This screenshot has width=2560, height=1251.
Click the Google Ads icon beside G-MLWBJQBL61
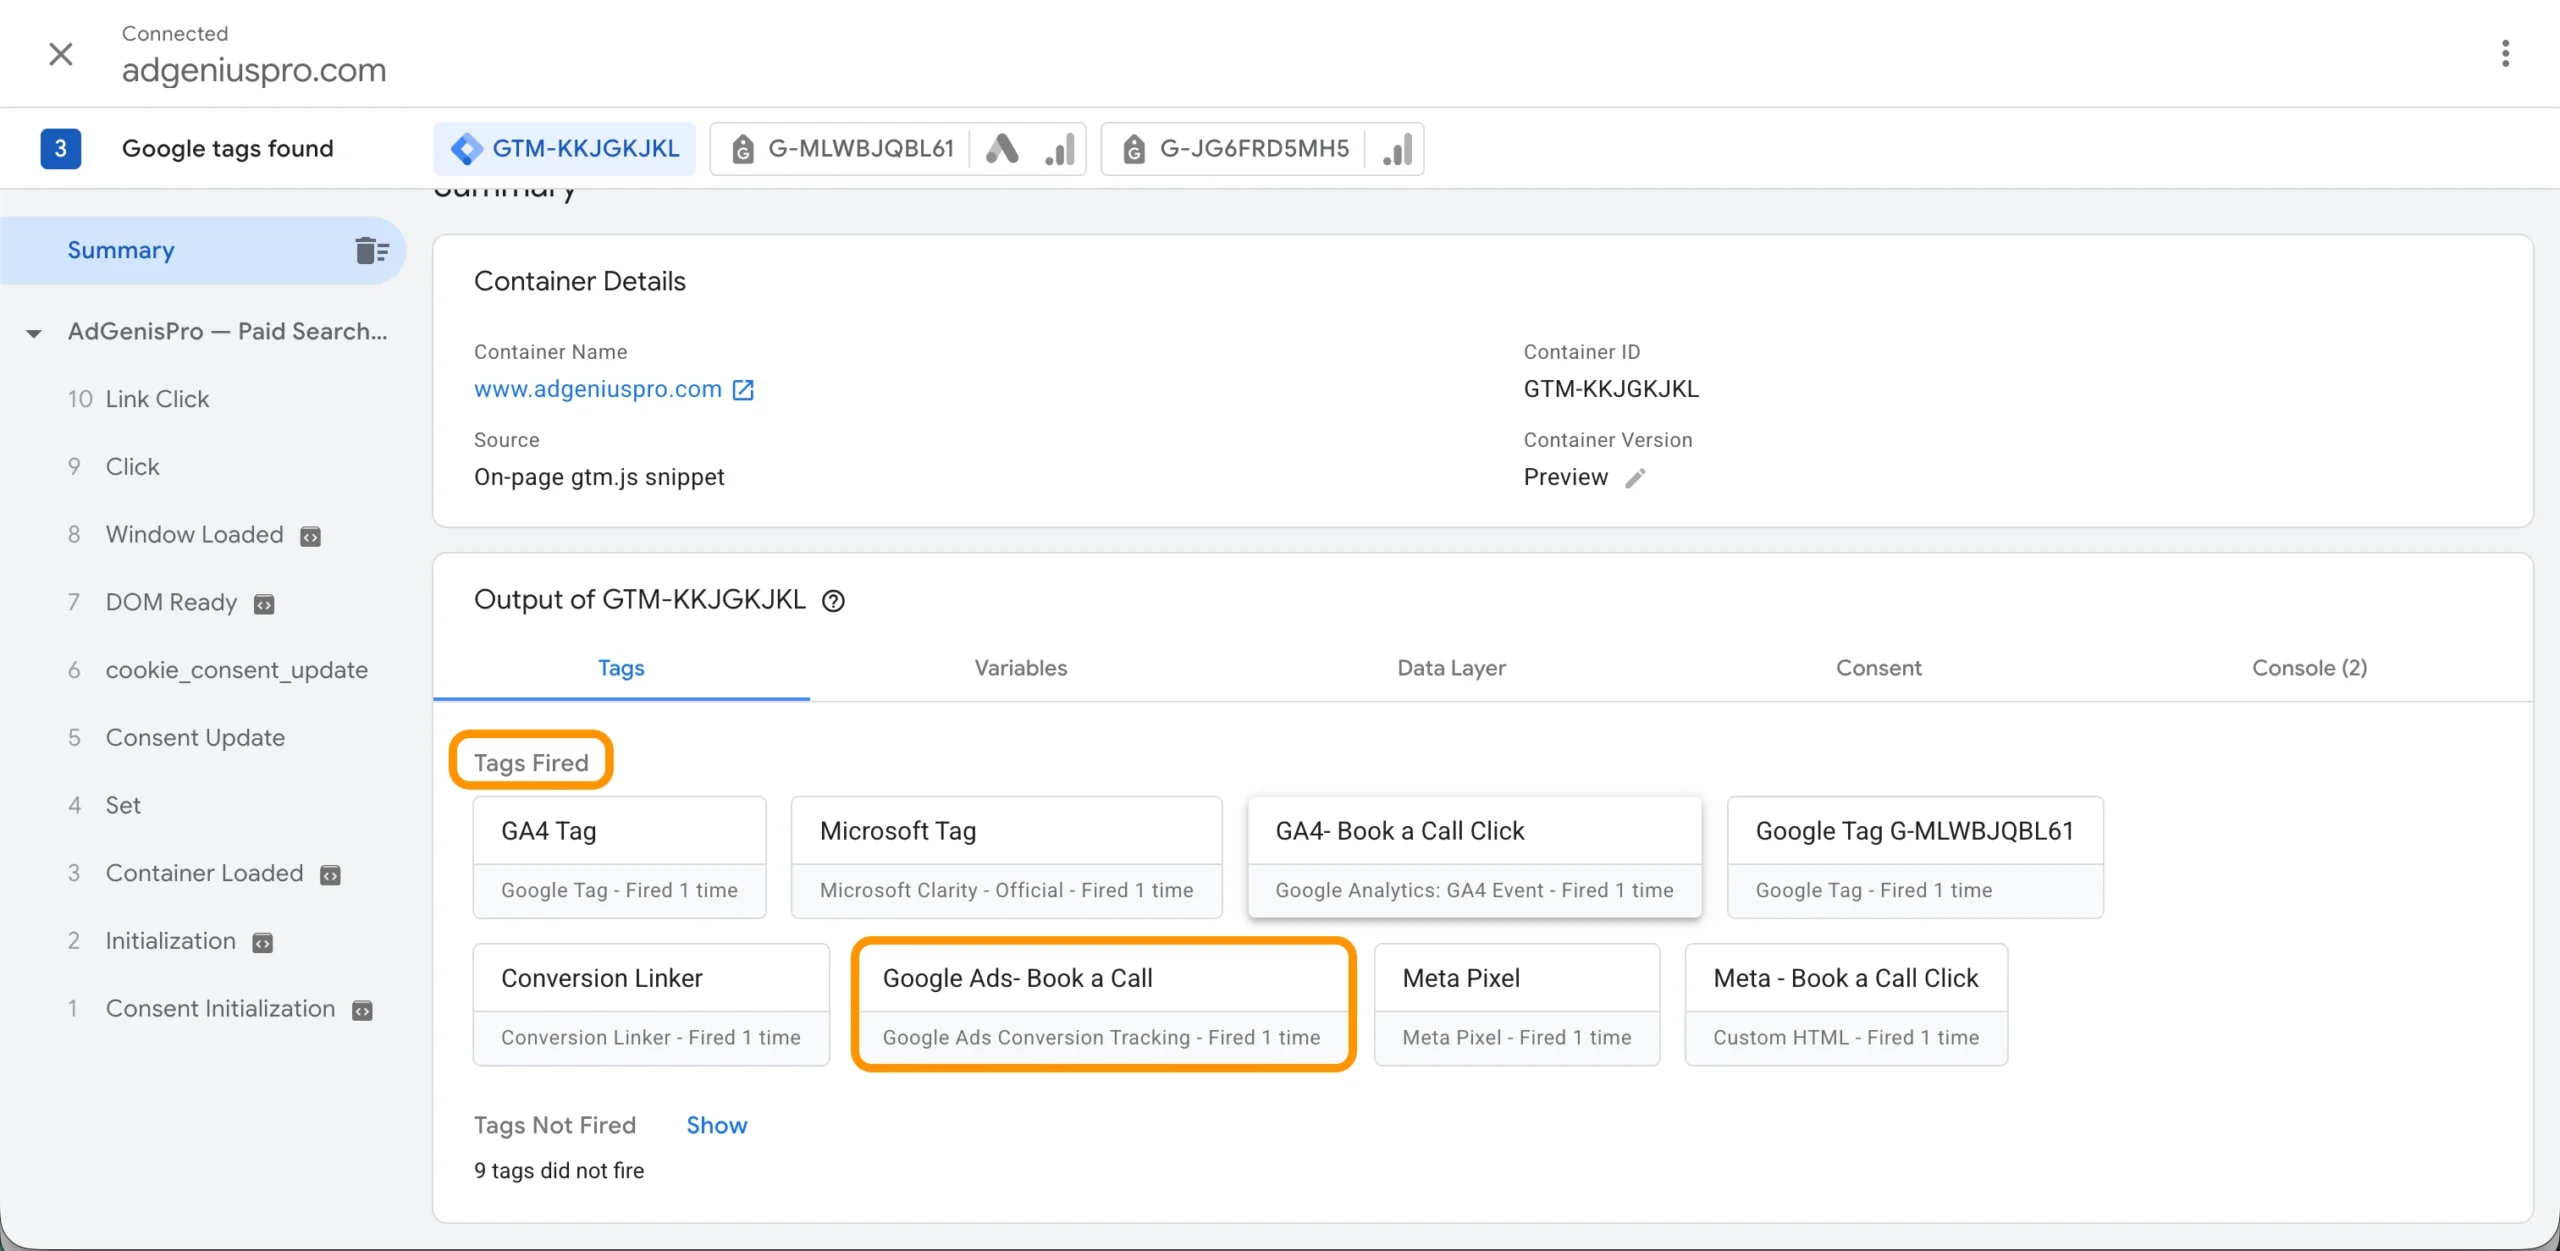click(1002, 149)
